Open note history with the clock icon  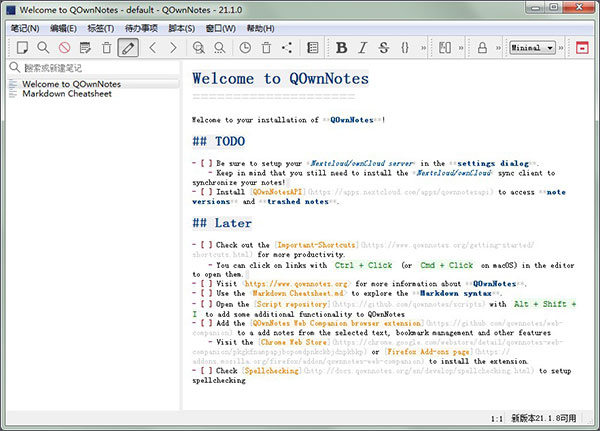click(x=245, y=47)
